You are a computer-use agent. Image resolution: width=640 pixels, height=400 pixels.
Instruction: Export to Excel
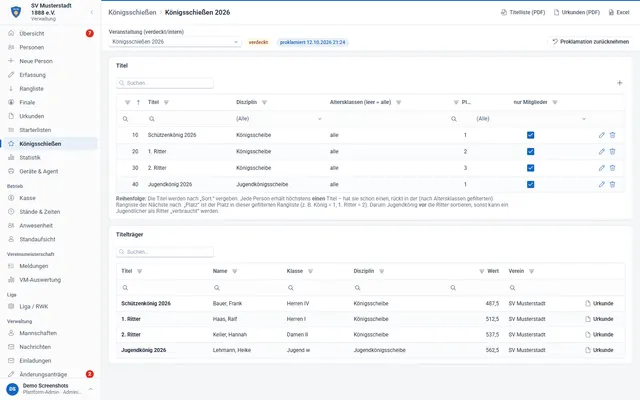point(619,12)
